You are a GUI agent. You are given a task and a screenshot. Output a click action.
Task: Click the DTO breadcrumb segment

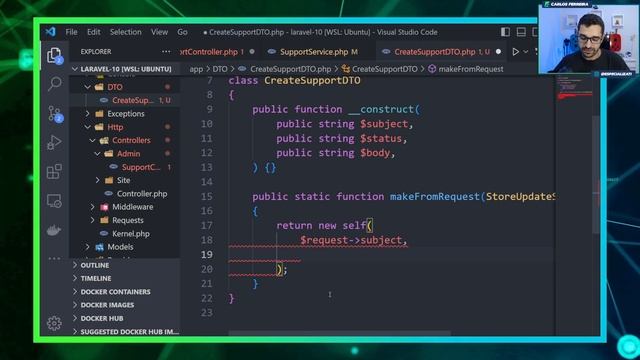(220, 69)
